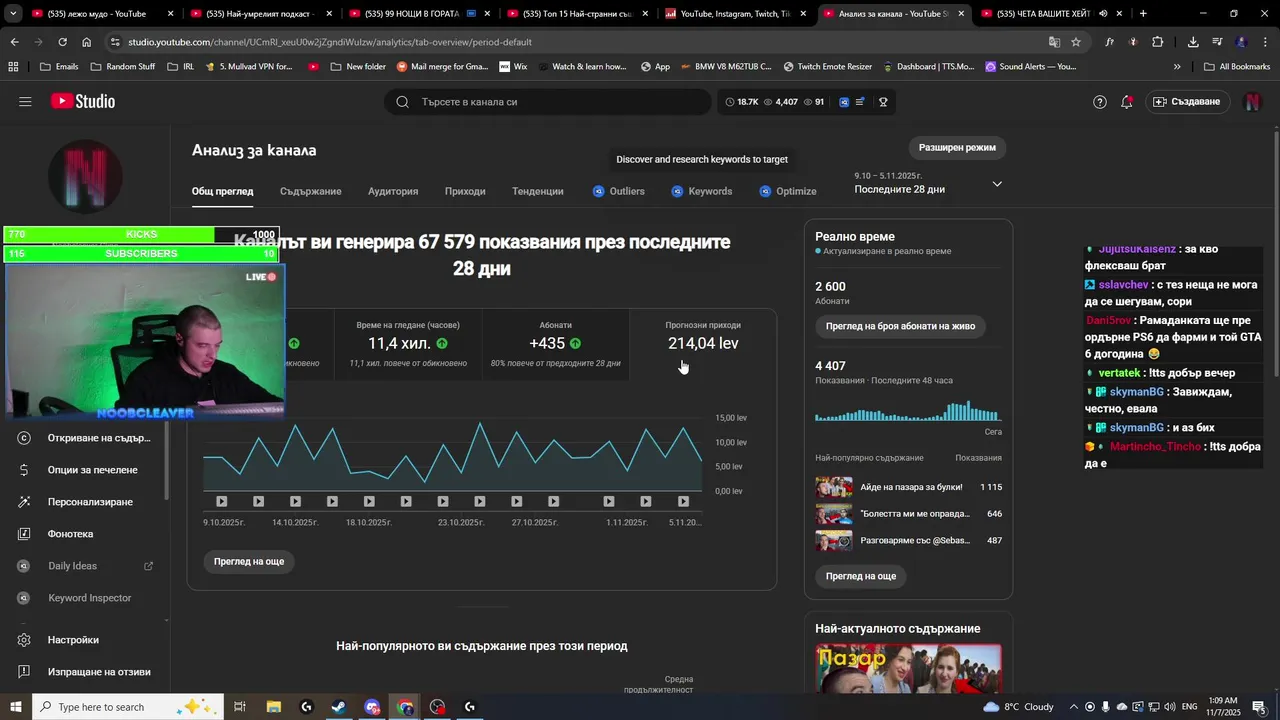Show more bookmarks with the chevron
Viewport: 1280px width, 720px height.
(x=1177, y=67)
